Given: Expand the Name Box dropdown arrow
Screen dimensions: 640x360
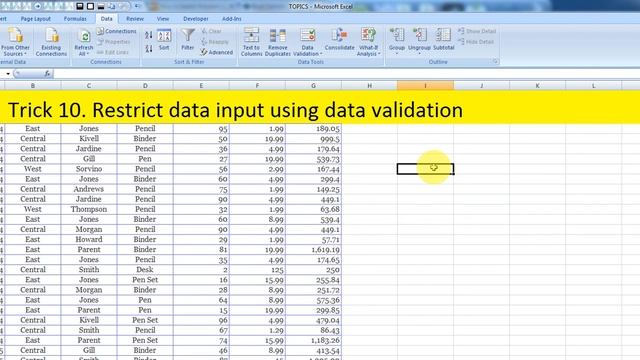Looking at the screenshot, I should [8, 74].
